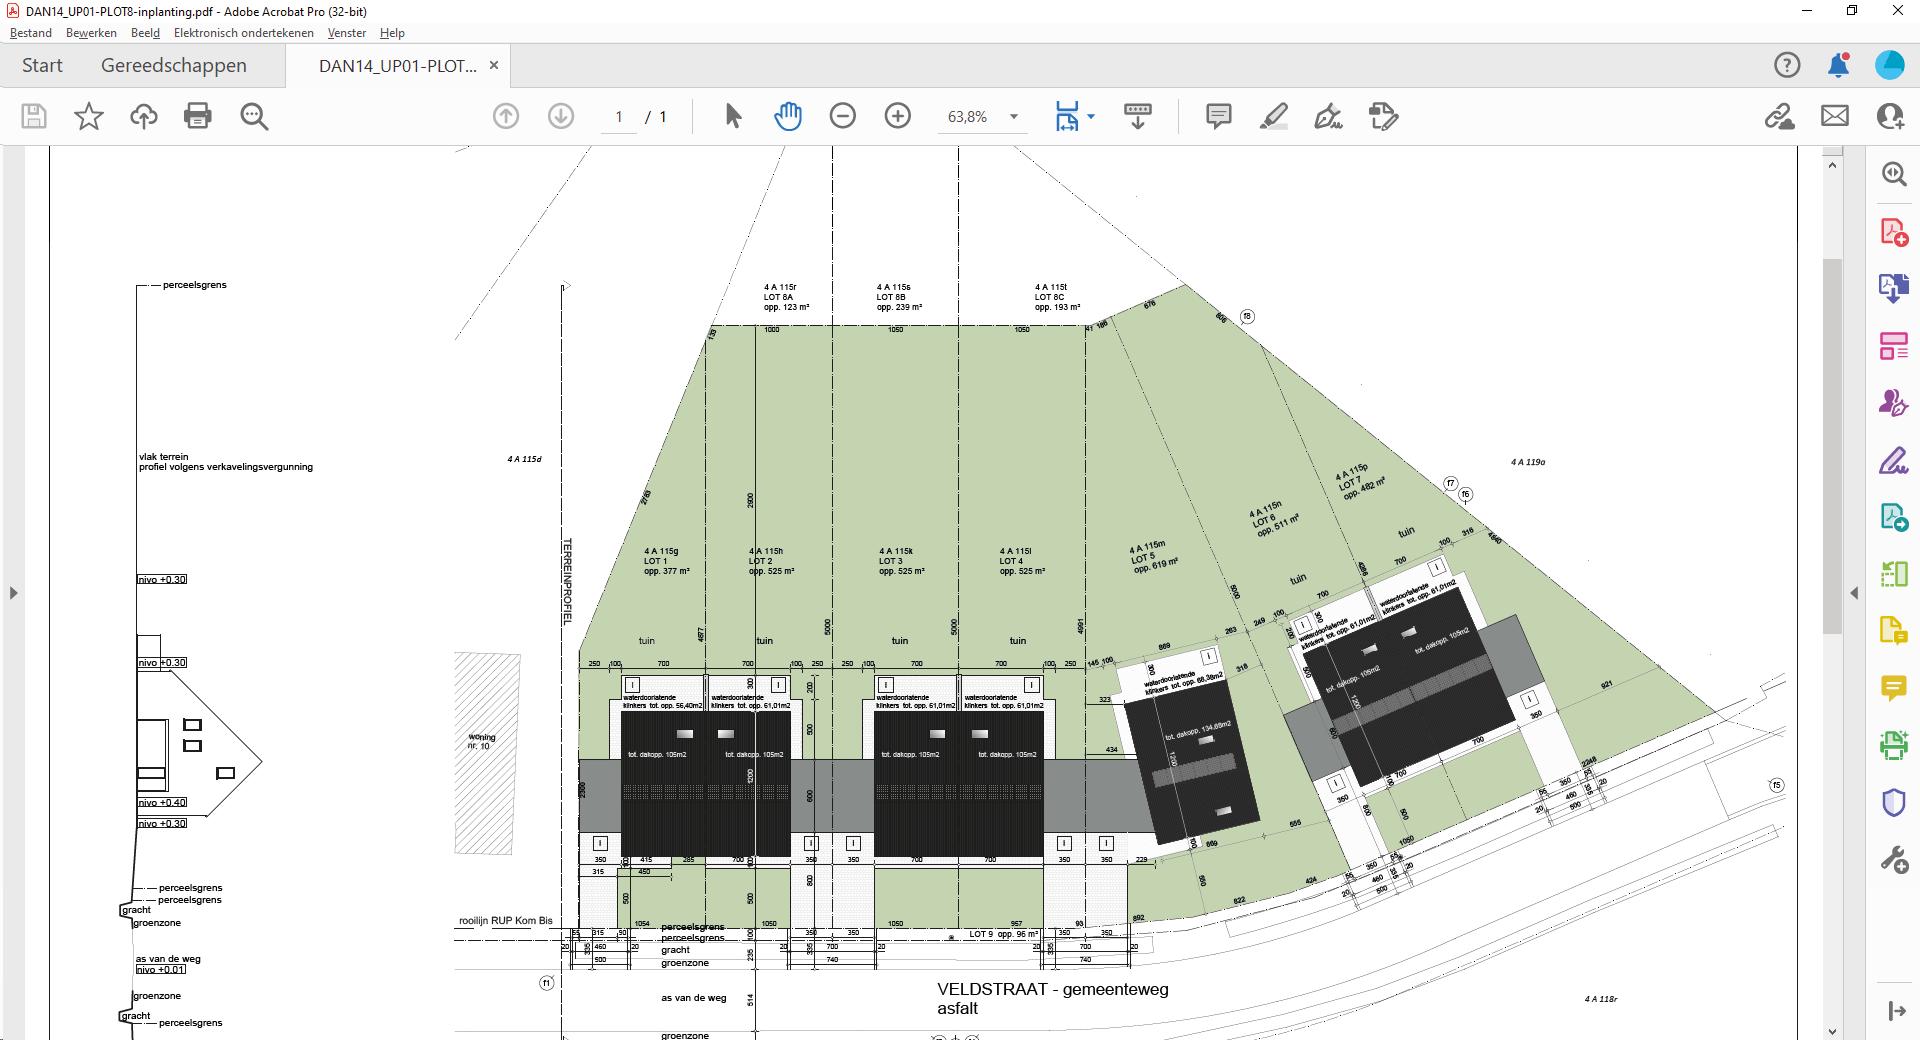Open the Help question mark
The height and width of the screenshot is (1040, 1920).
point(1787,65)
